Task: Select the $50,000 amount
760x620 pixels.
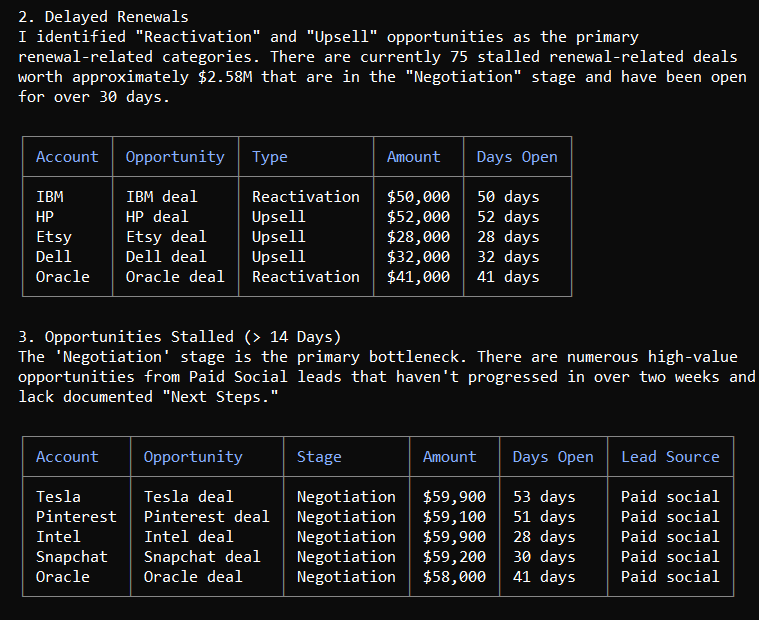Action: (x=418, y=197)
